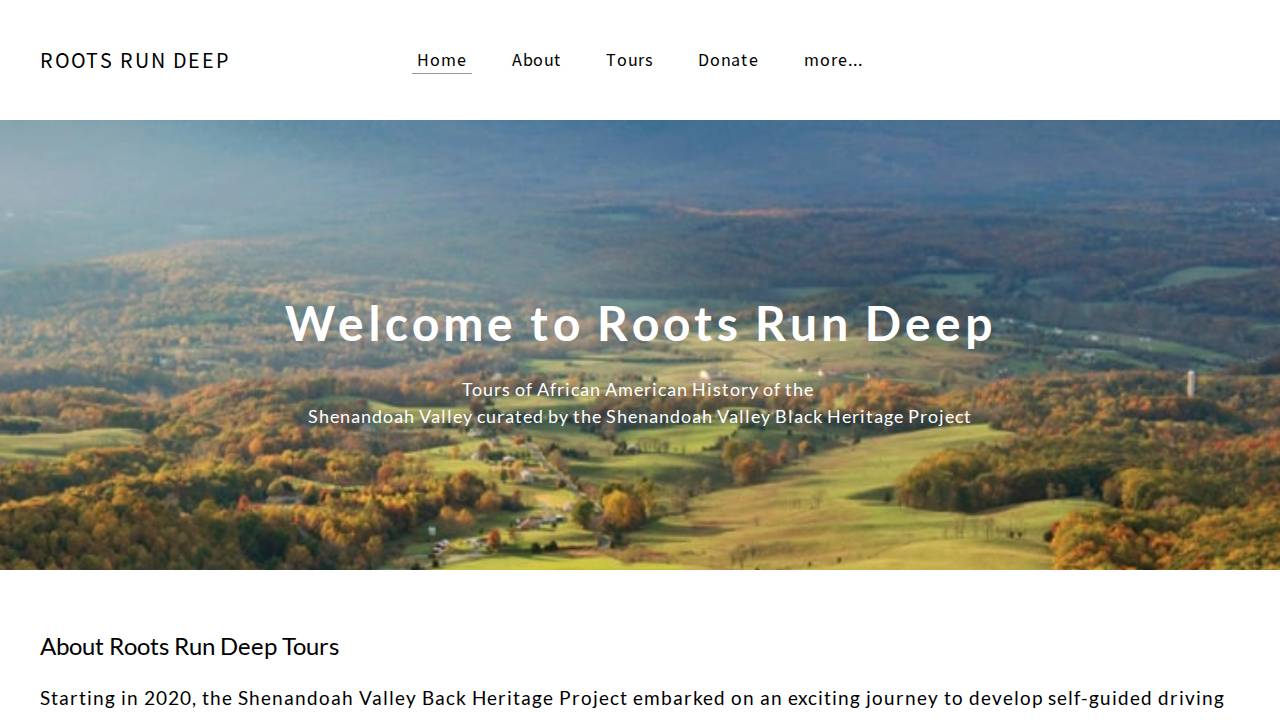
Task: Click the word 'Welcome' in the hero title
Action: [x=399, y=324]
